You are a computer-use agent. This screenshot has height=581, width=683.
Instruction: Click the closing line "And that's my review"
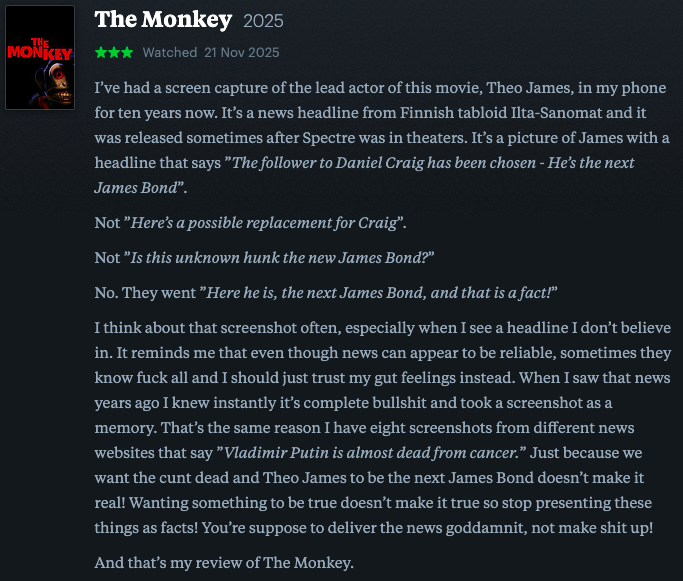tap(222, 562)
